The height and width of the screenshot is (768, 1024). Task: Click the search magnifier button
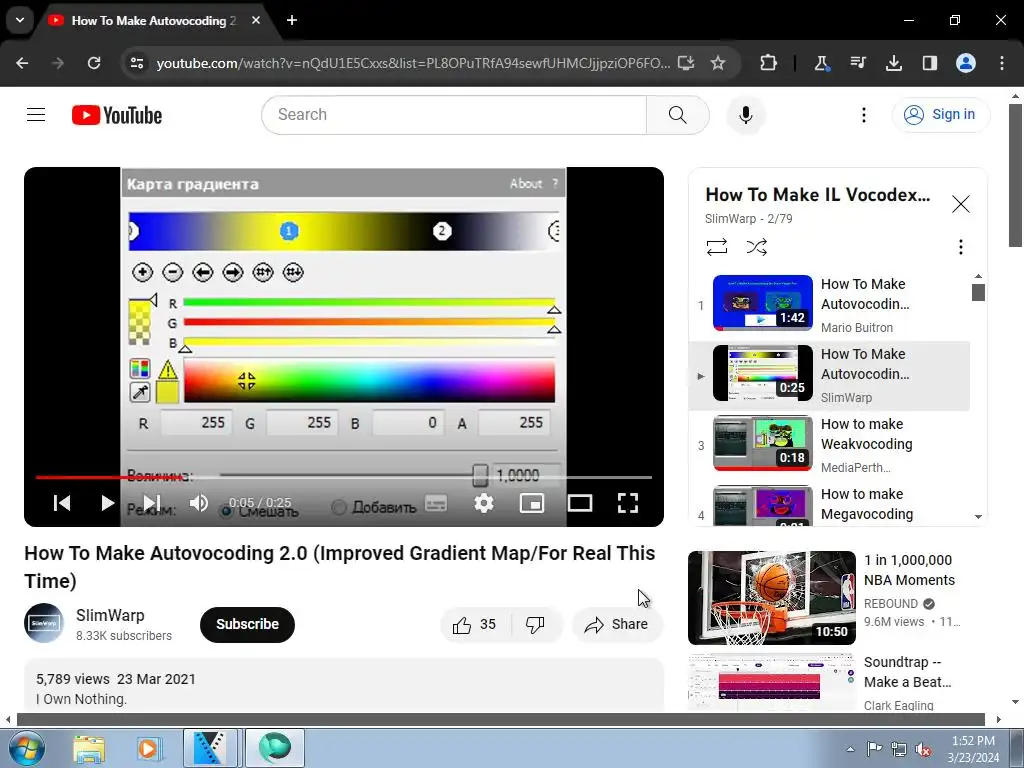678,115
